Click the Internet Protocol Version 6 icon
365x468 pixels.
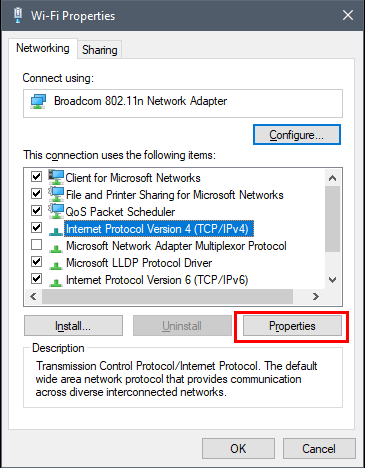[56, 282]
